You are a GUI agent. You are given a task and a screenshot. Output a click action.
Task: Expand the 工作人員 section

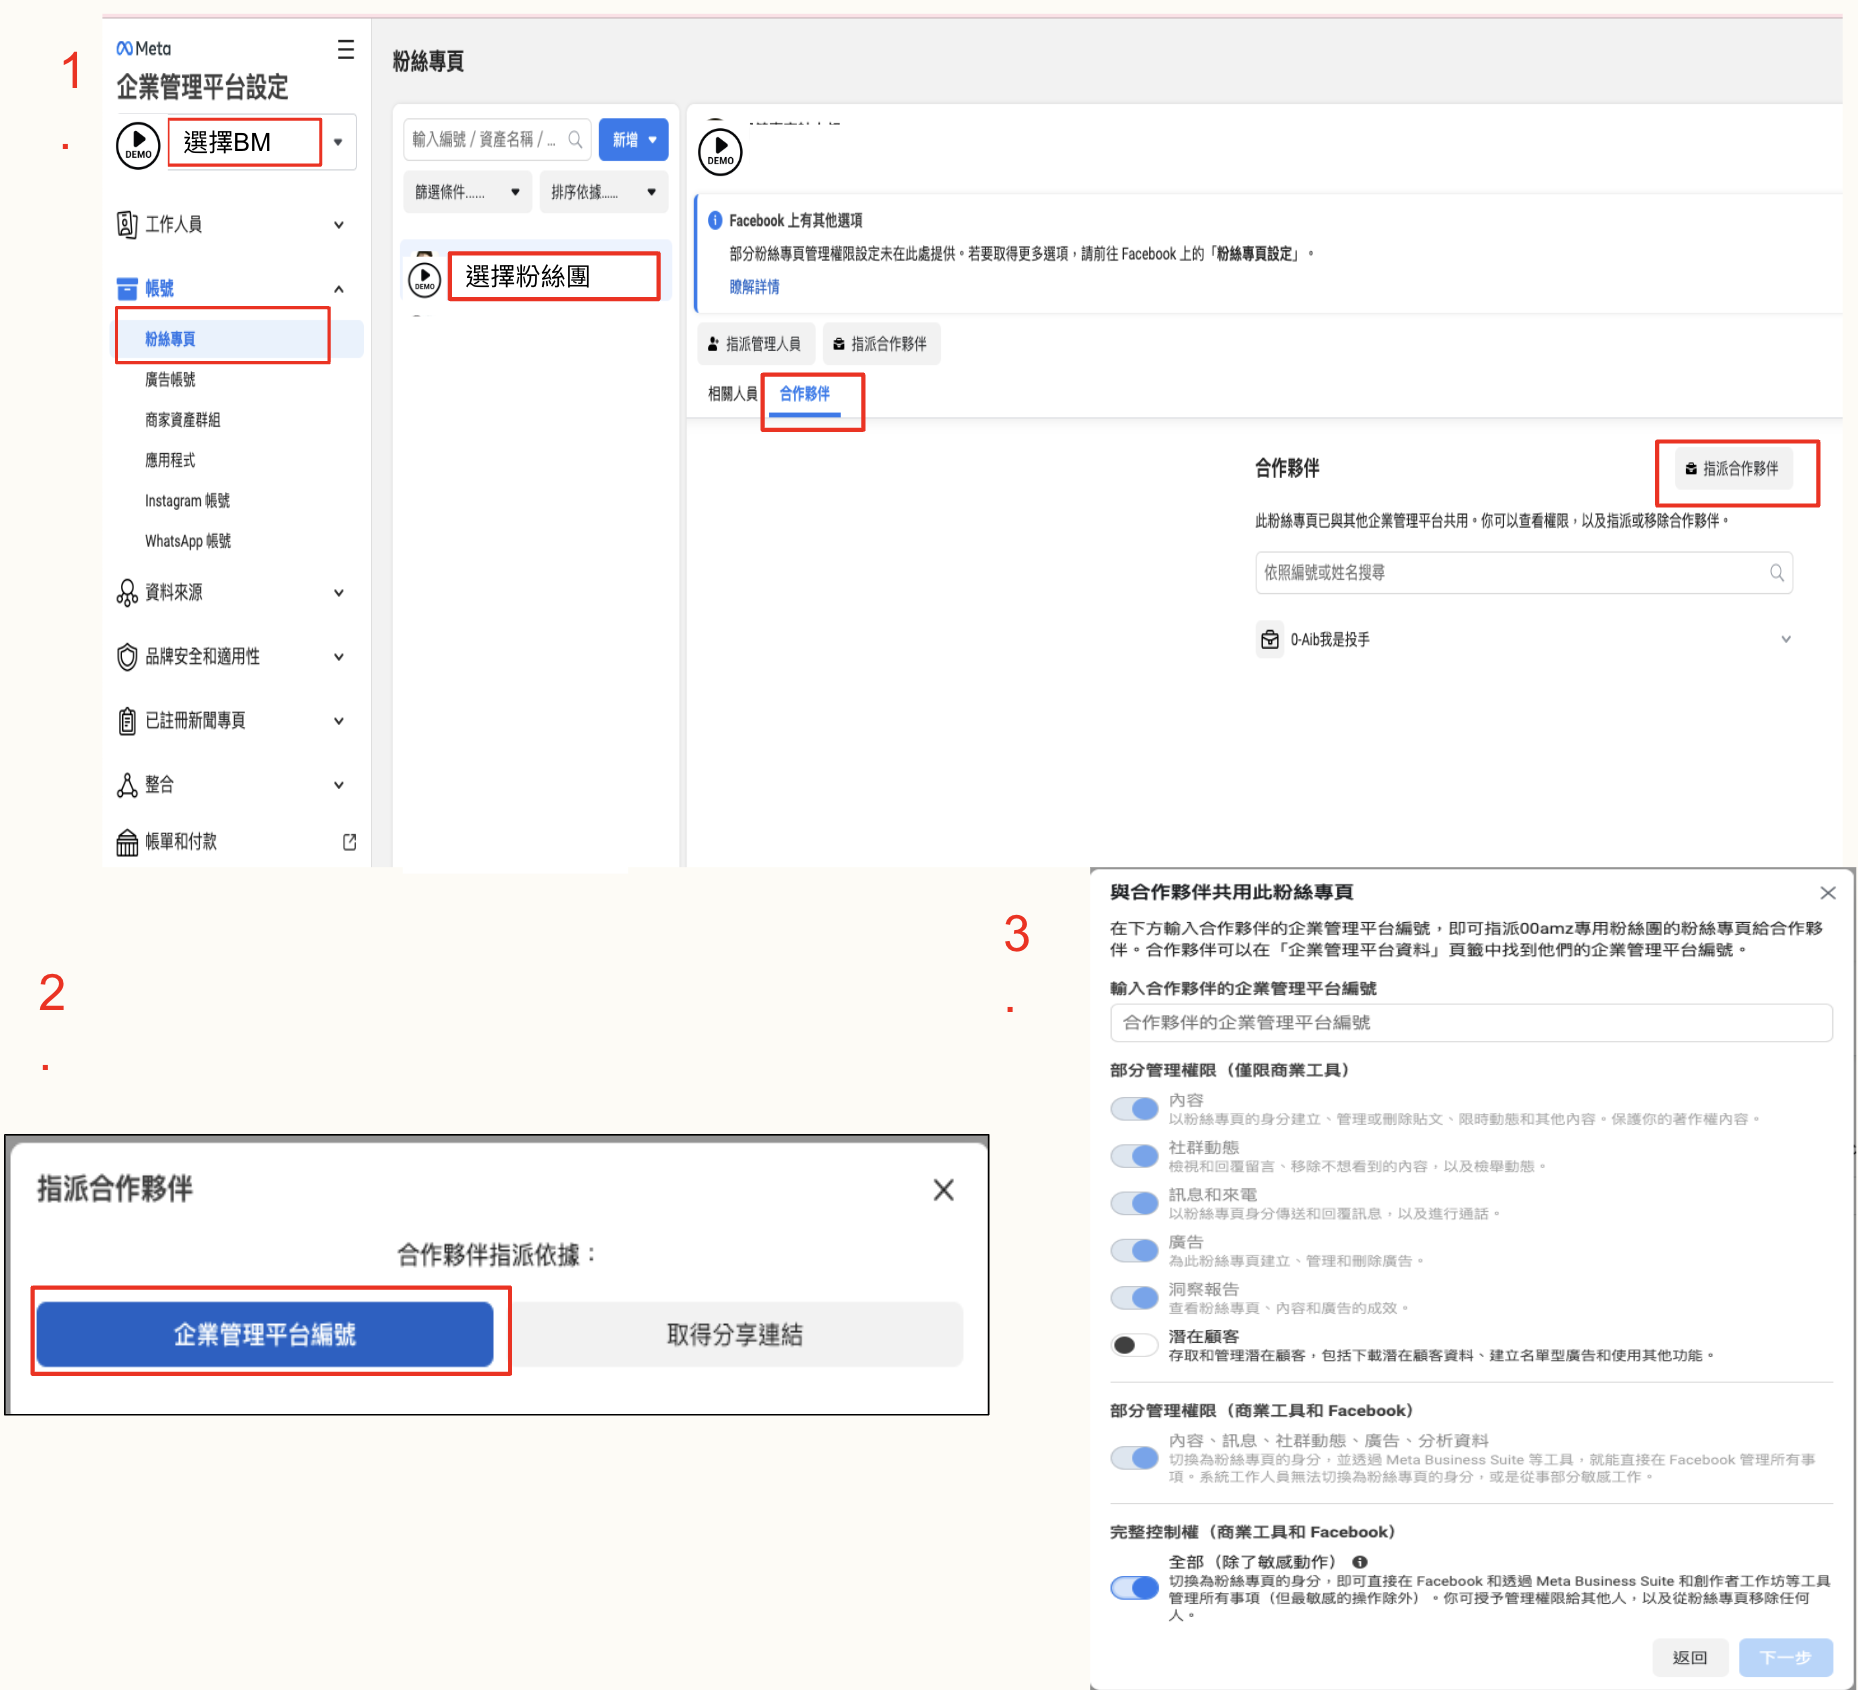click(339, 225)
